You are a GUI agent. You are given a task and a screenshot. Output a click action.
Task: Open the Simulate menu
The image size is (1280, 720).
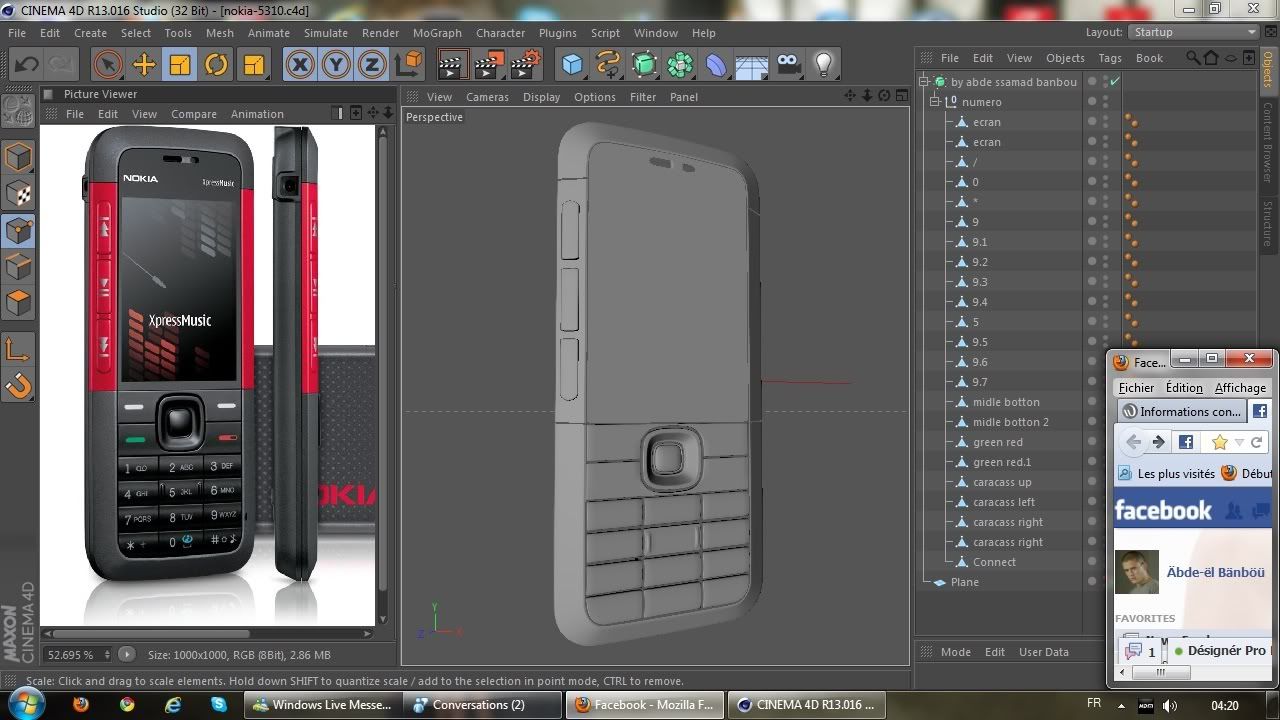click(326, 33)
